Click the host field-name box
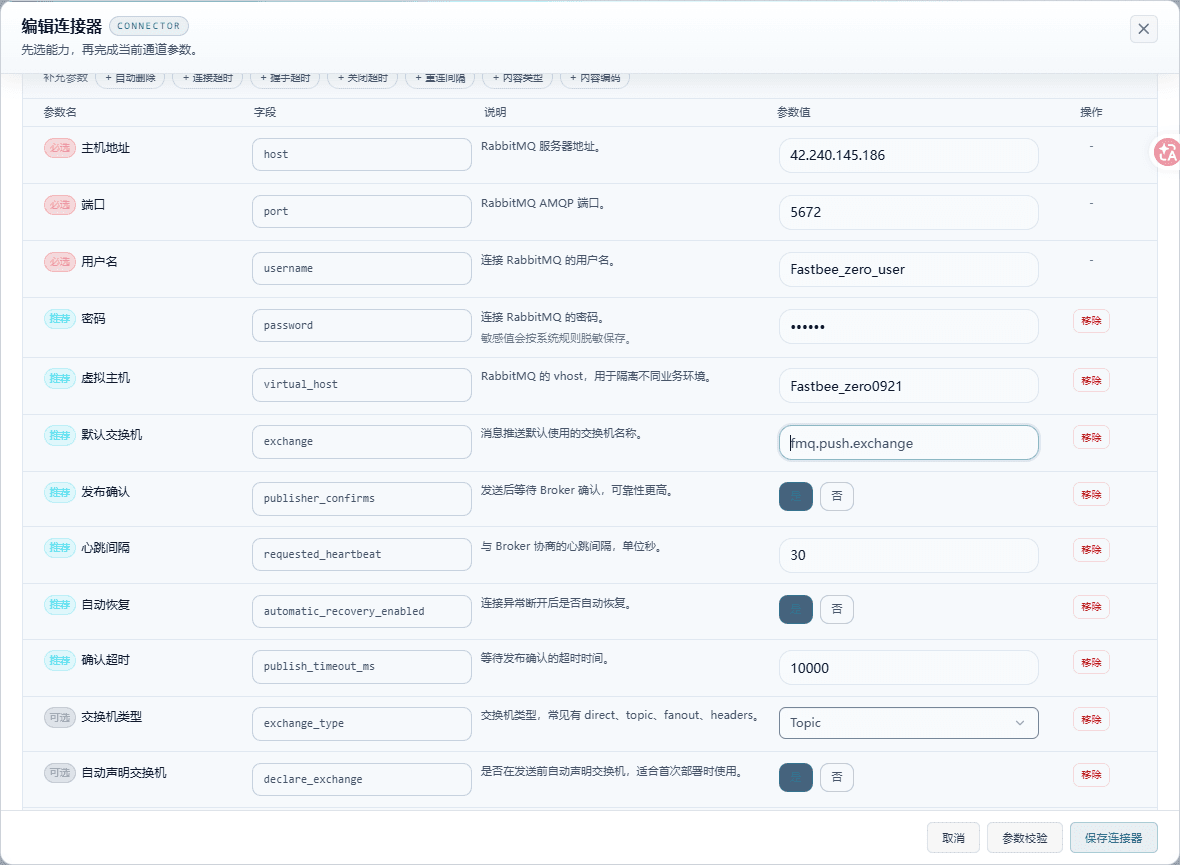 (x=362, y=154)
